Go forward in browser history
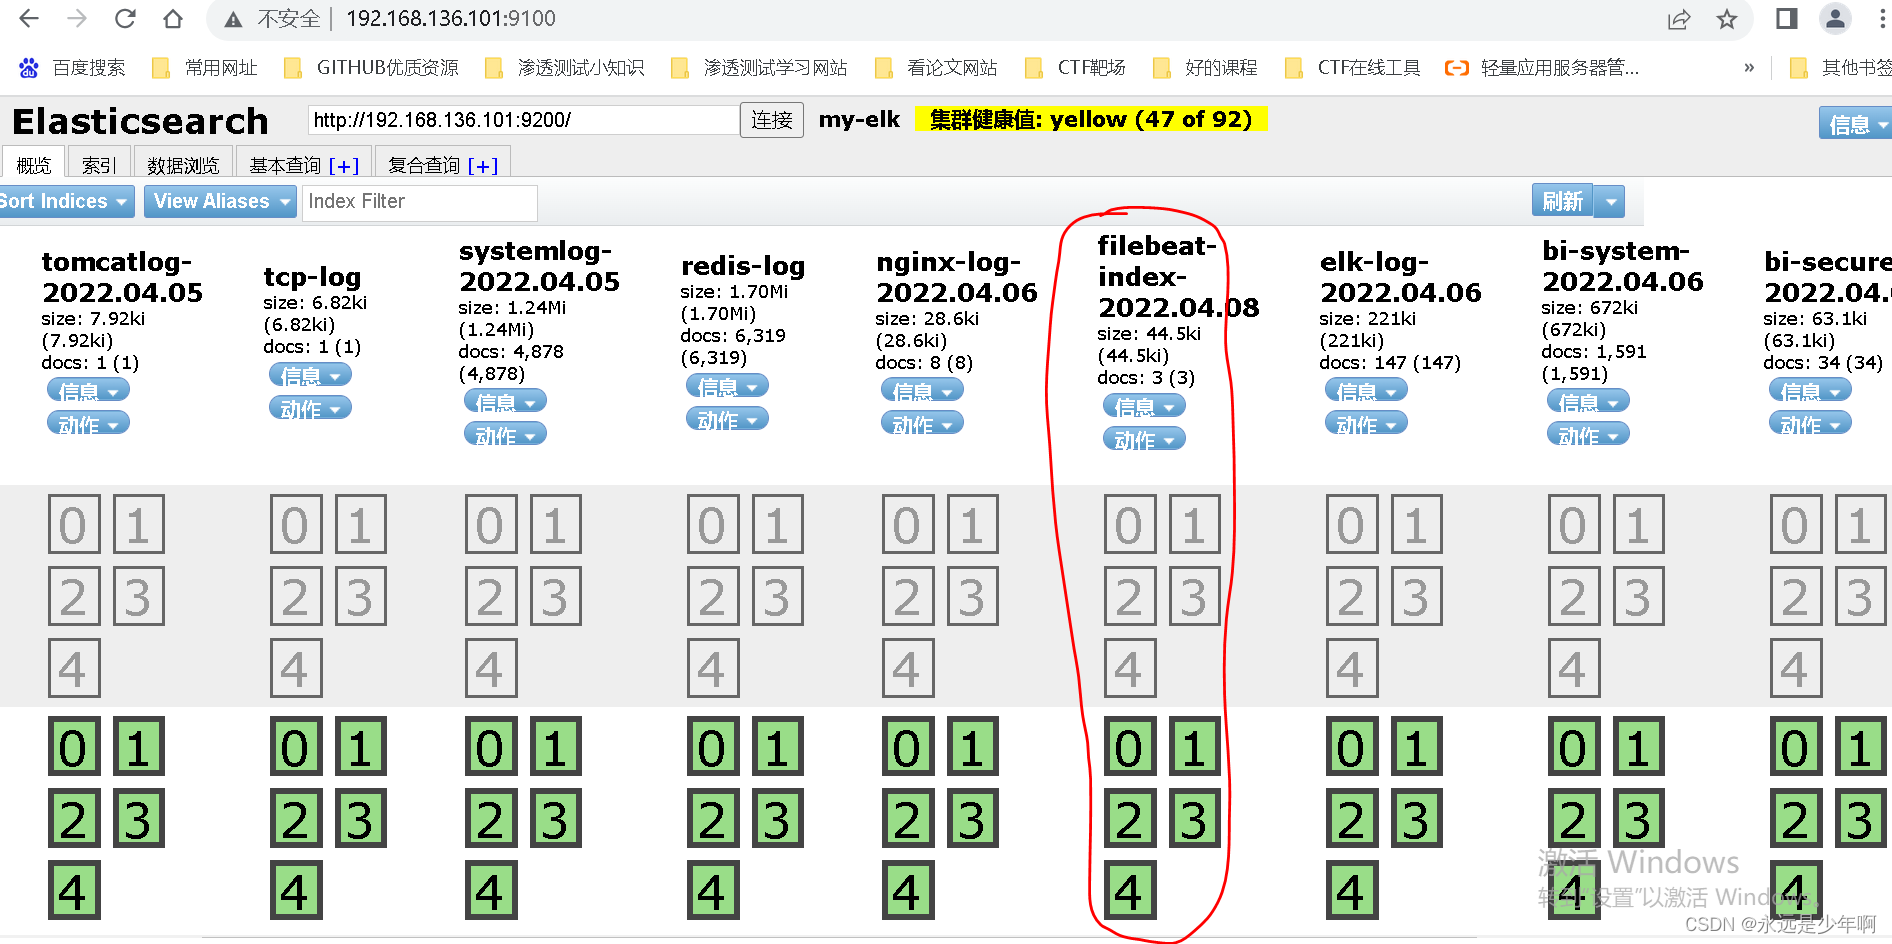Screen dimensions: 1892x944 click(77, 19)
